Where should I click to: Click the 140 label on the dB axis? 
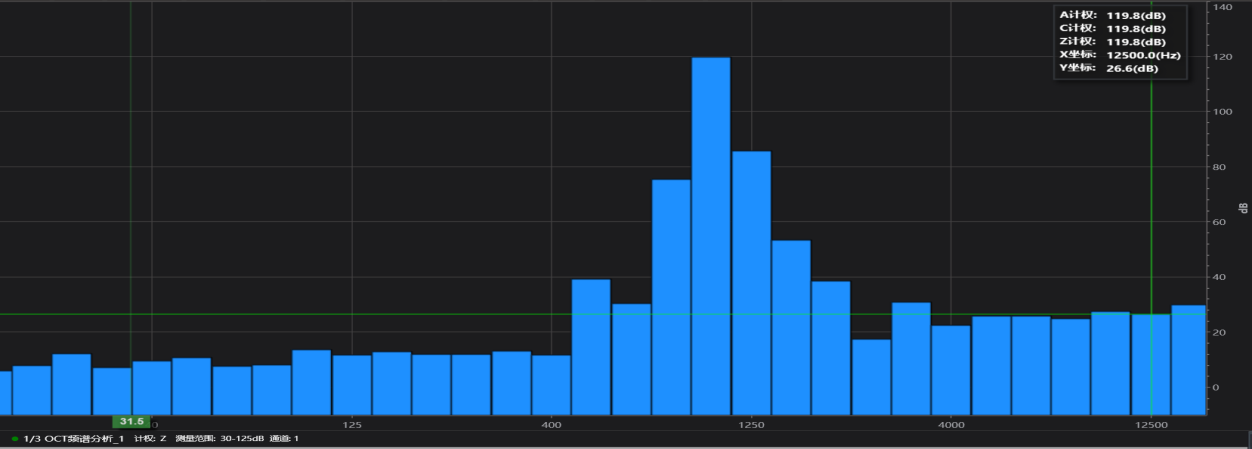(1222, 7)
